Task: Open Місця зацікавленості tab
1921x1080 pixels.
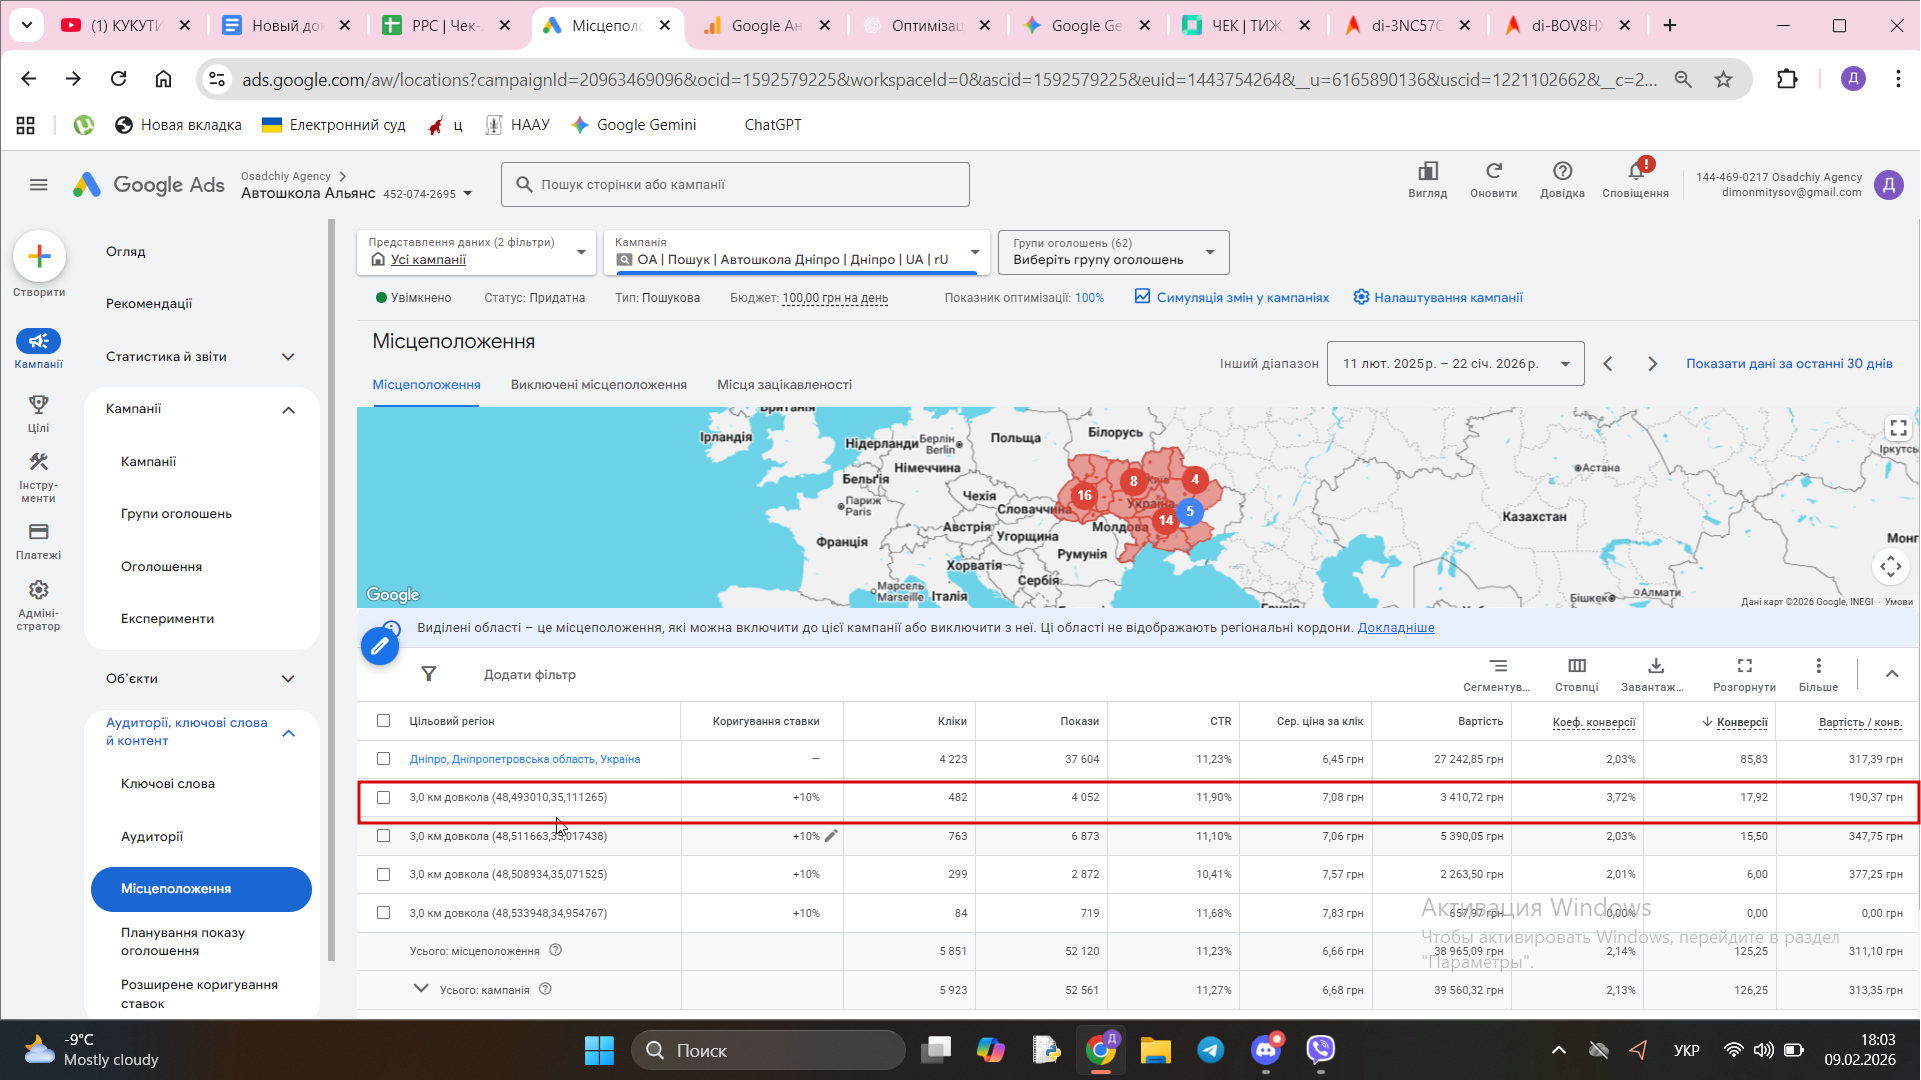Action: tap(784, 385)
